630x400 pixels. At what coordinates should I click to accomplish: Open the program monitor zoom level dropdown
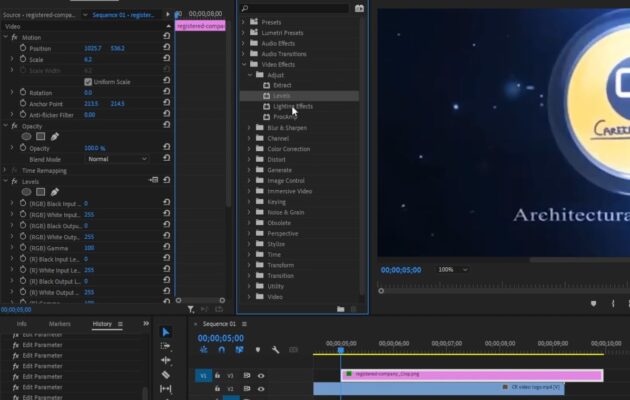(x=451, y=270)
